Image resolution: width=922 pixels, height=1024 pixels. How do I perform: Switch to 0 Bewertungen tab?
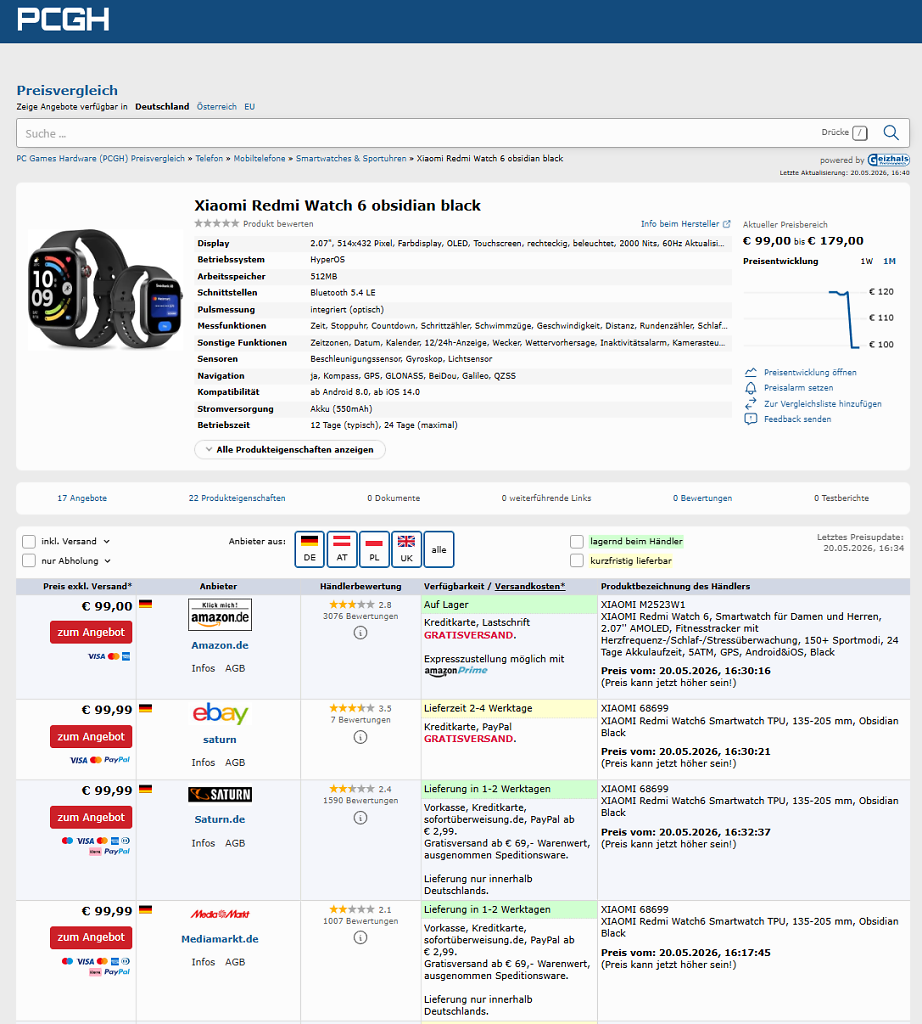[703, 498]
